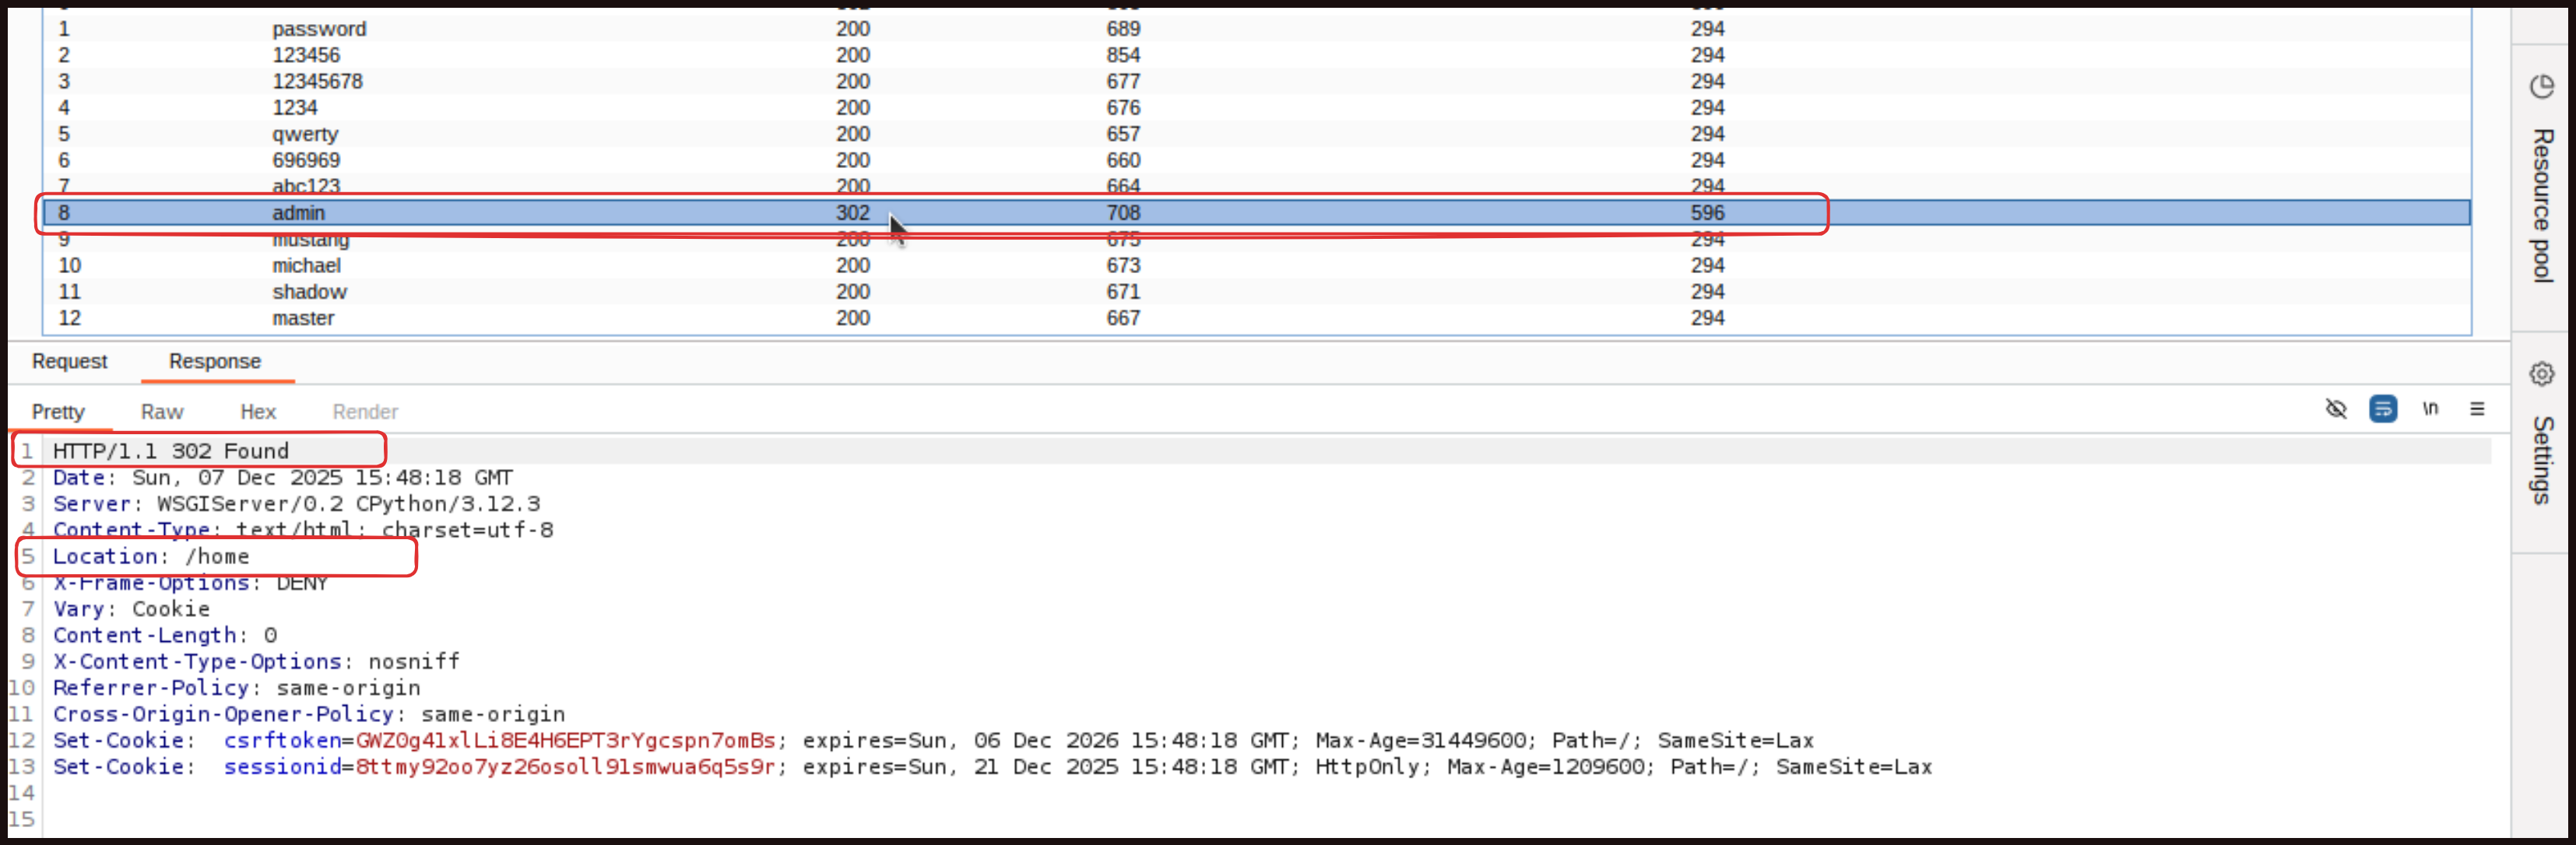
Task: Click the Content-Length: 0 header line
Action: 165,635
